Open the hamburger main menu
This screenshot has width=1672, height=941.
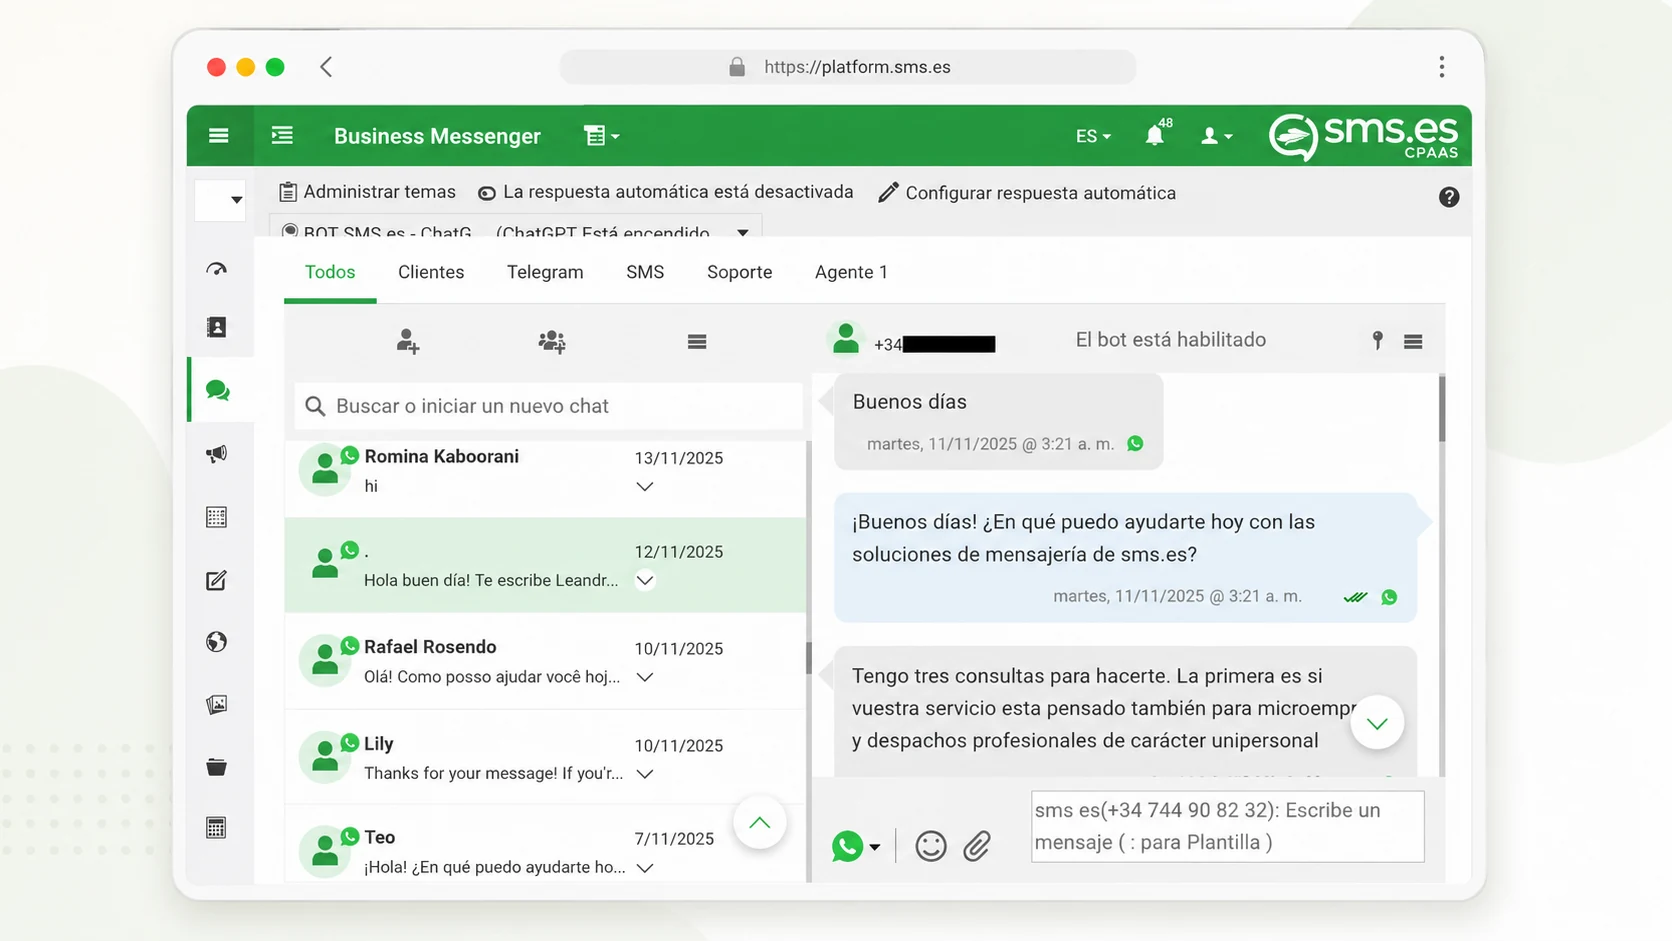click(x=218, y=136)
